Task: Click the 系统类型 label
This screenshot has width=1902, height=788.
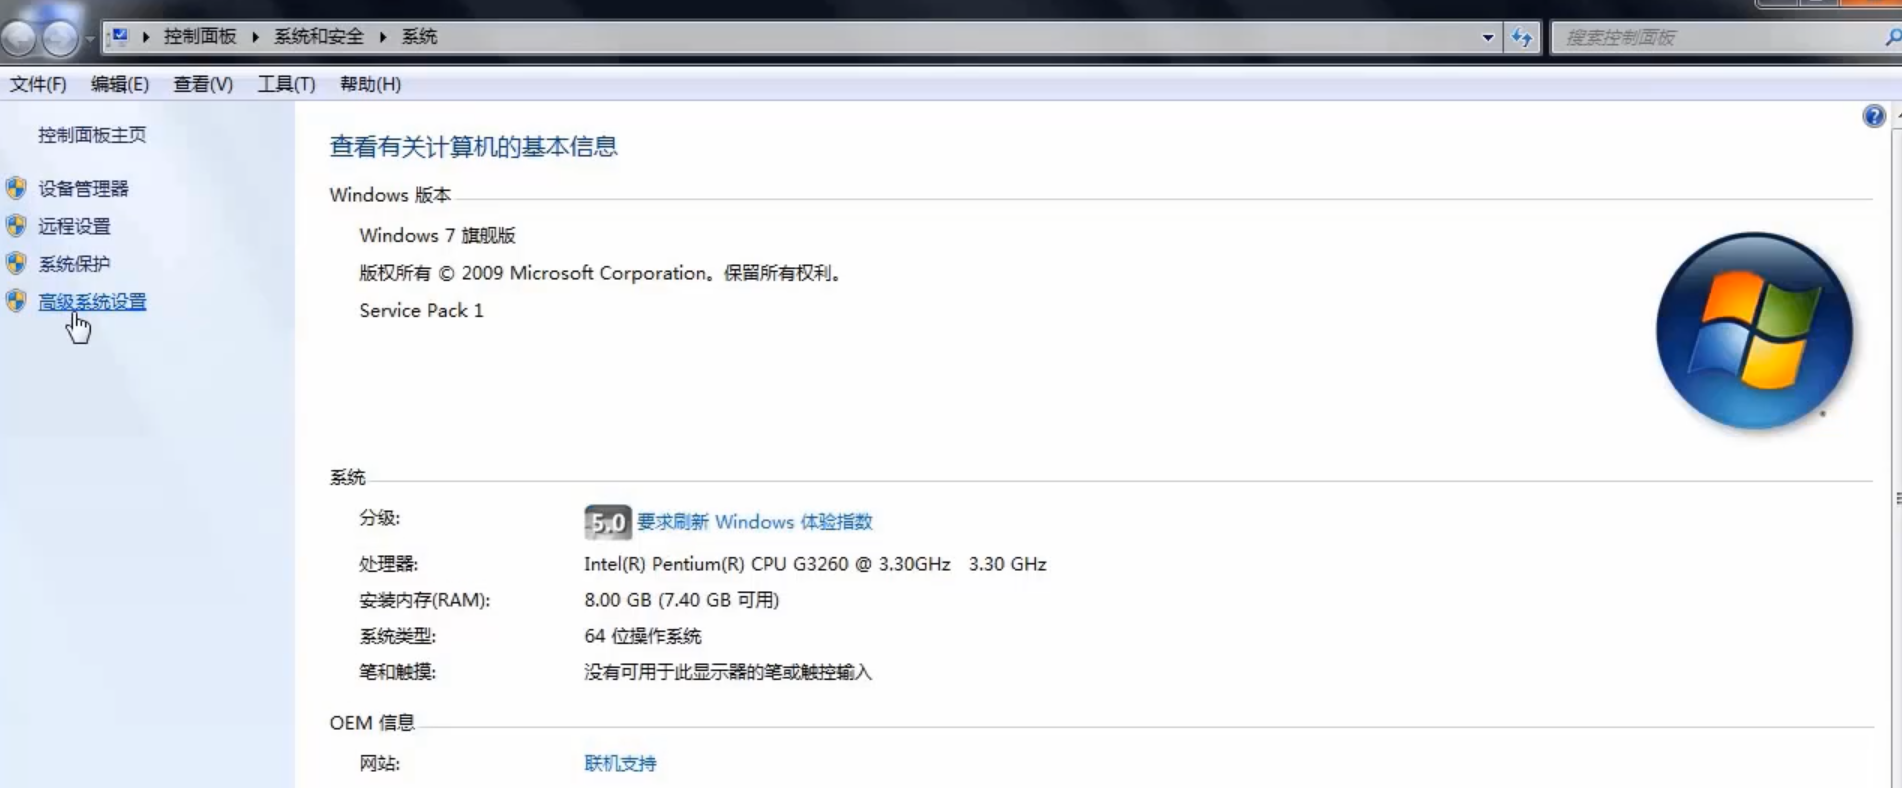Action: (x=397, y=636)
